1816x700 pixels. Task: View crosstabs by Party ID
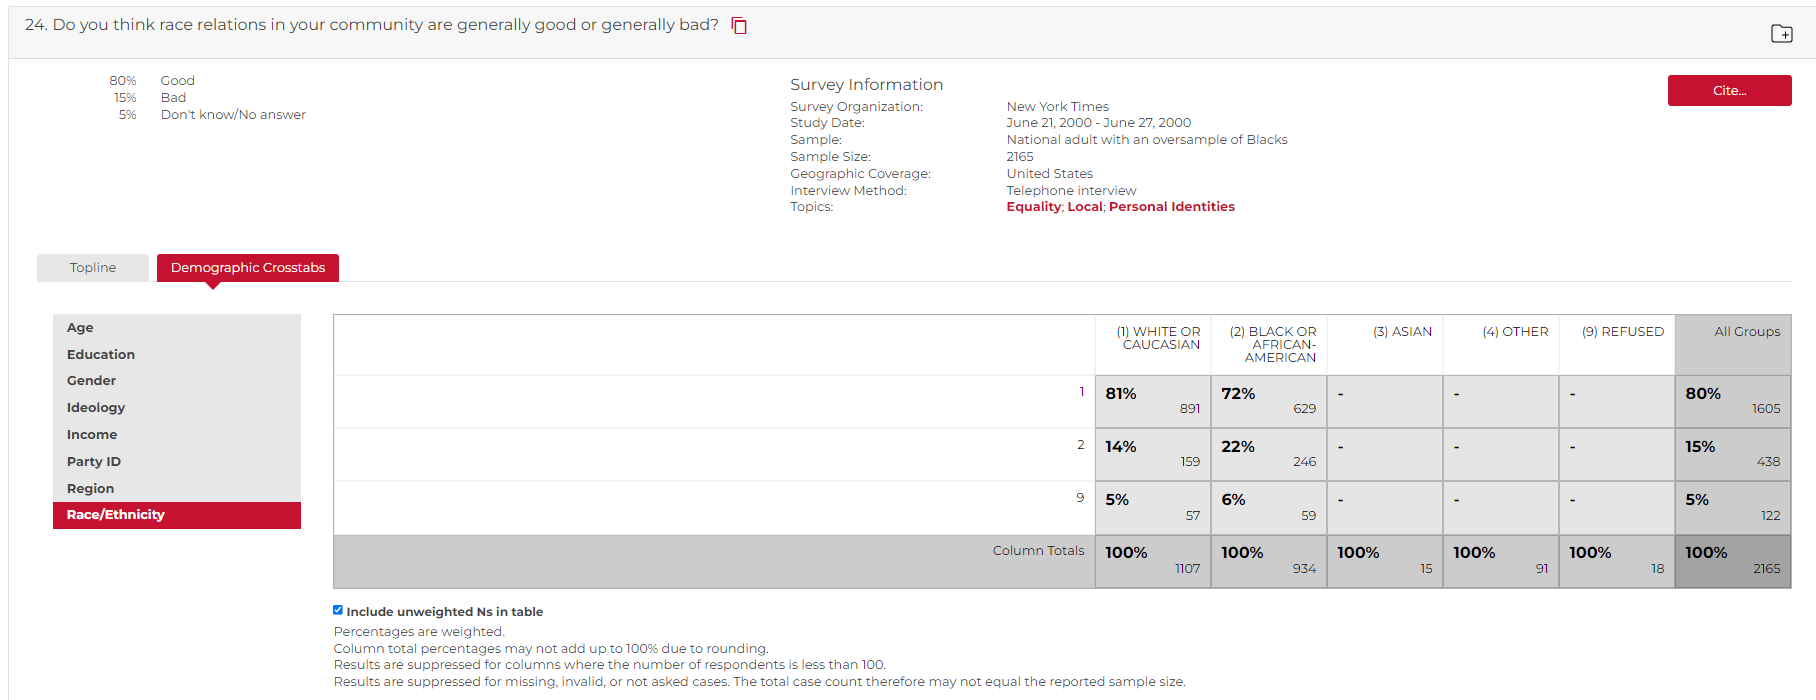point(94,462)
